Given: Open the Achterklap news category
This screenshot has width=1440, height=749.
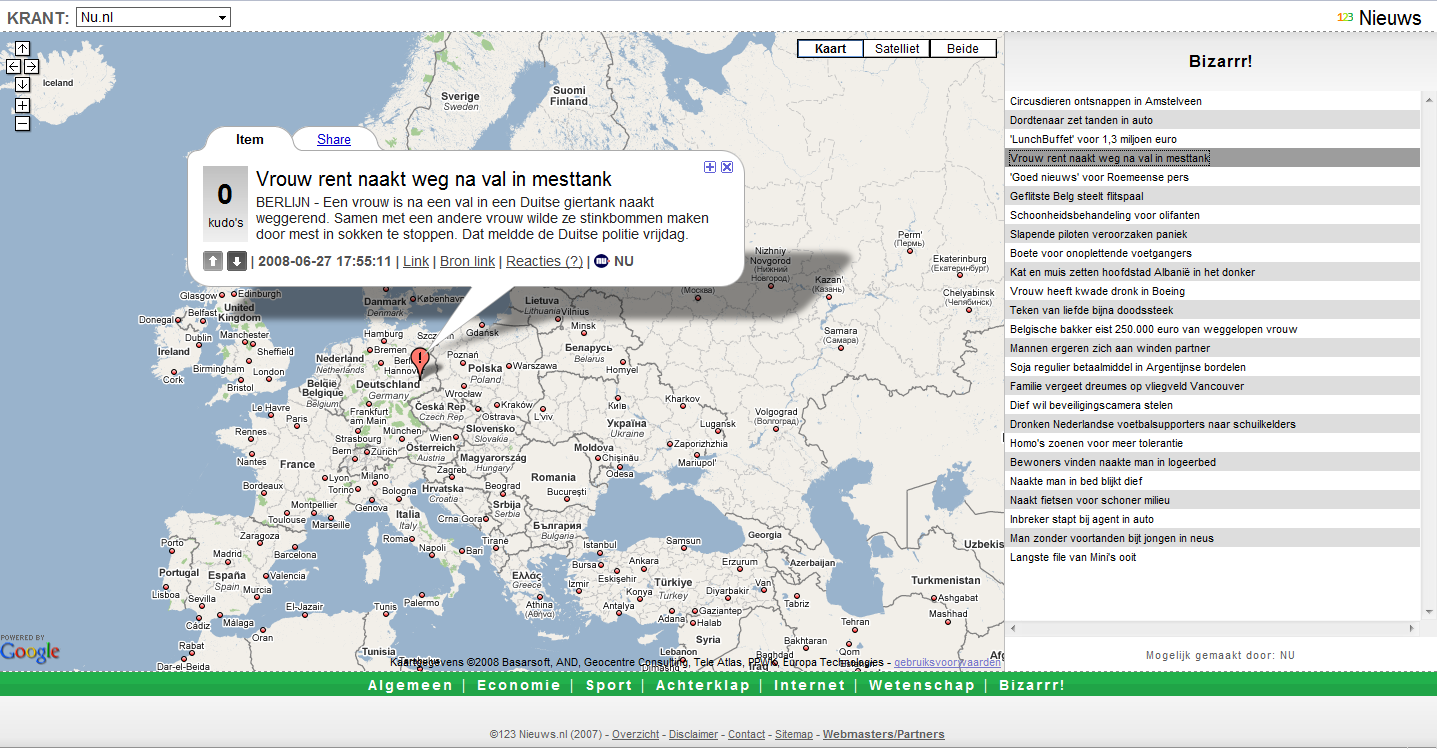Looking at the screenshot, I should [x=703, y=685].
